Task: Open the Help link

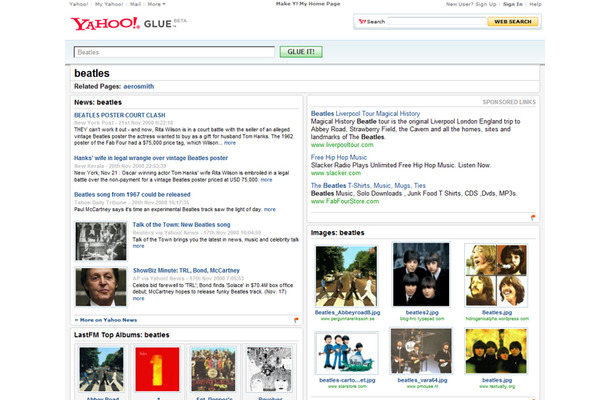Action: [535, 4]
